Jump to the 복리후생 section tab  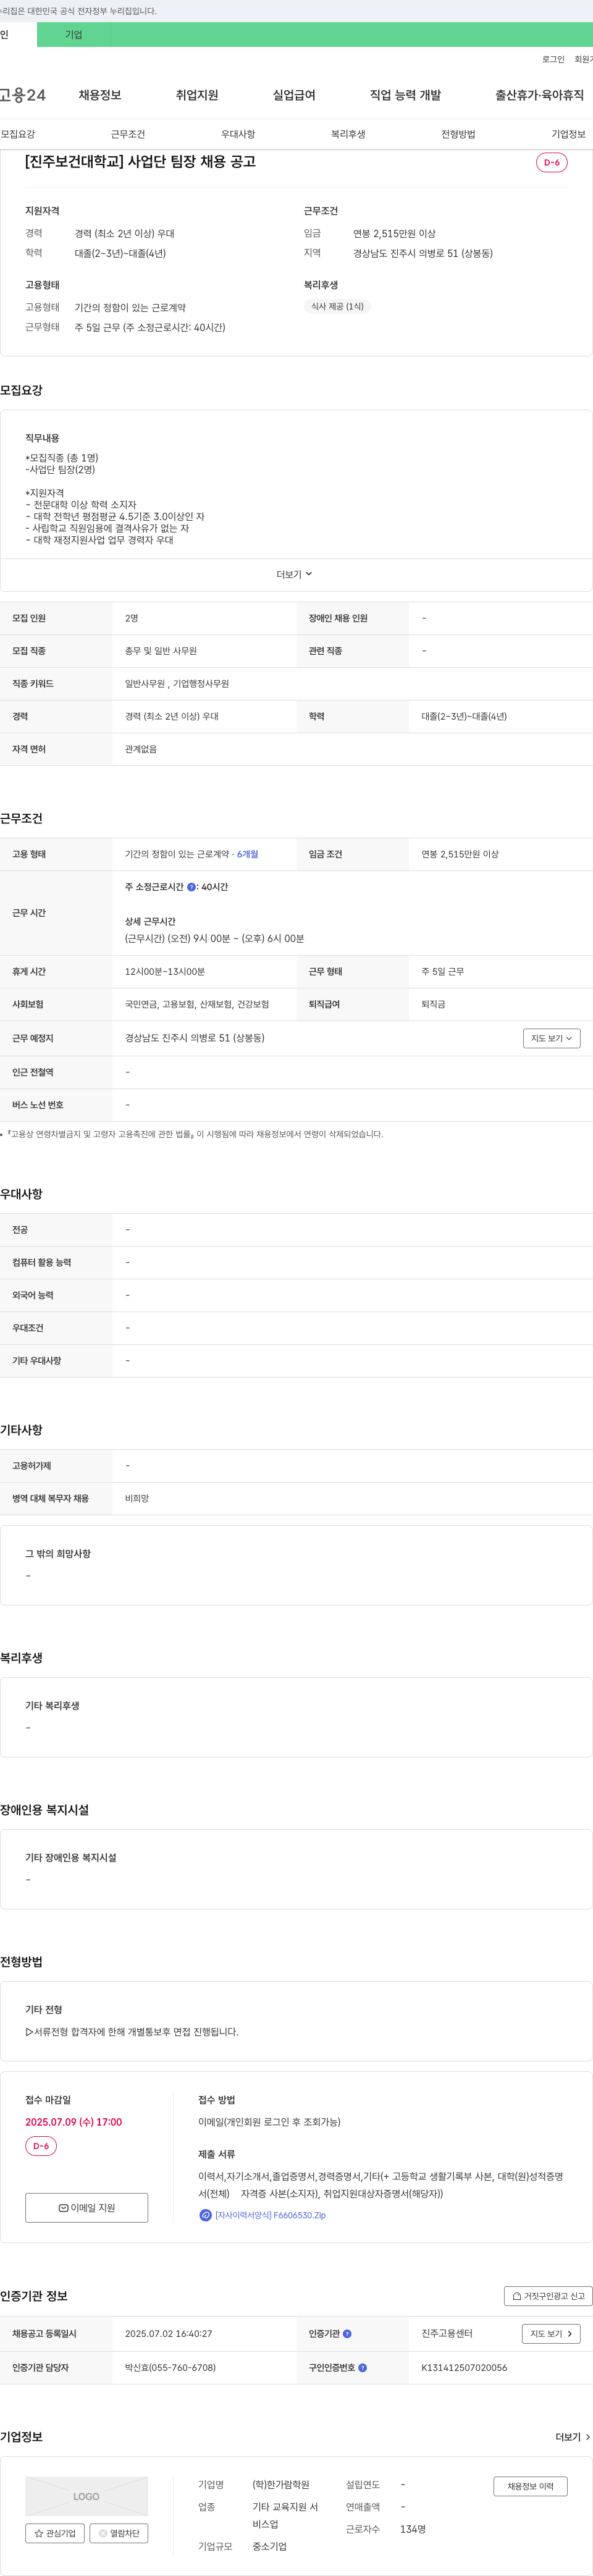pyautogui.click(x=348, y=134)
